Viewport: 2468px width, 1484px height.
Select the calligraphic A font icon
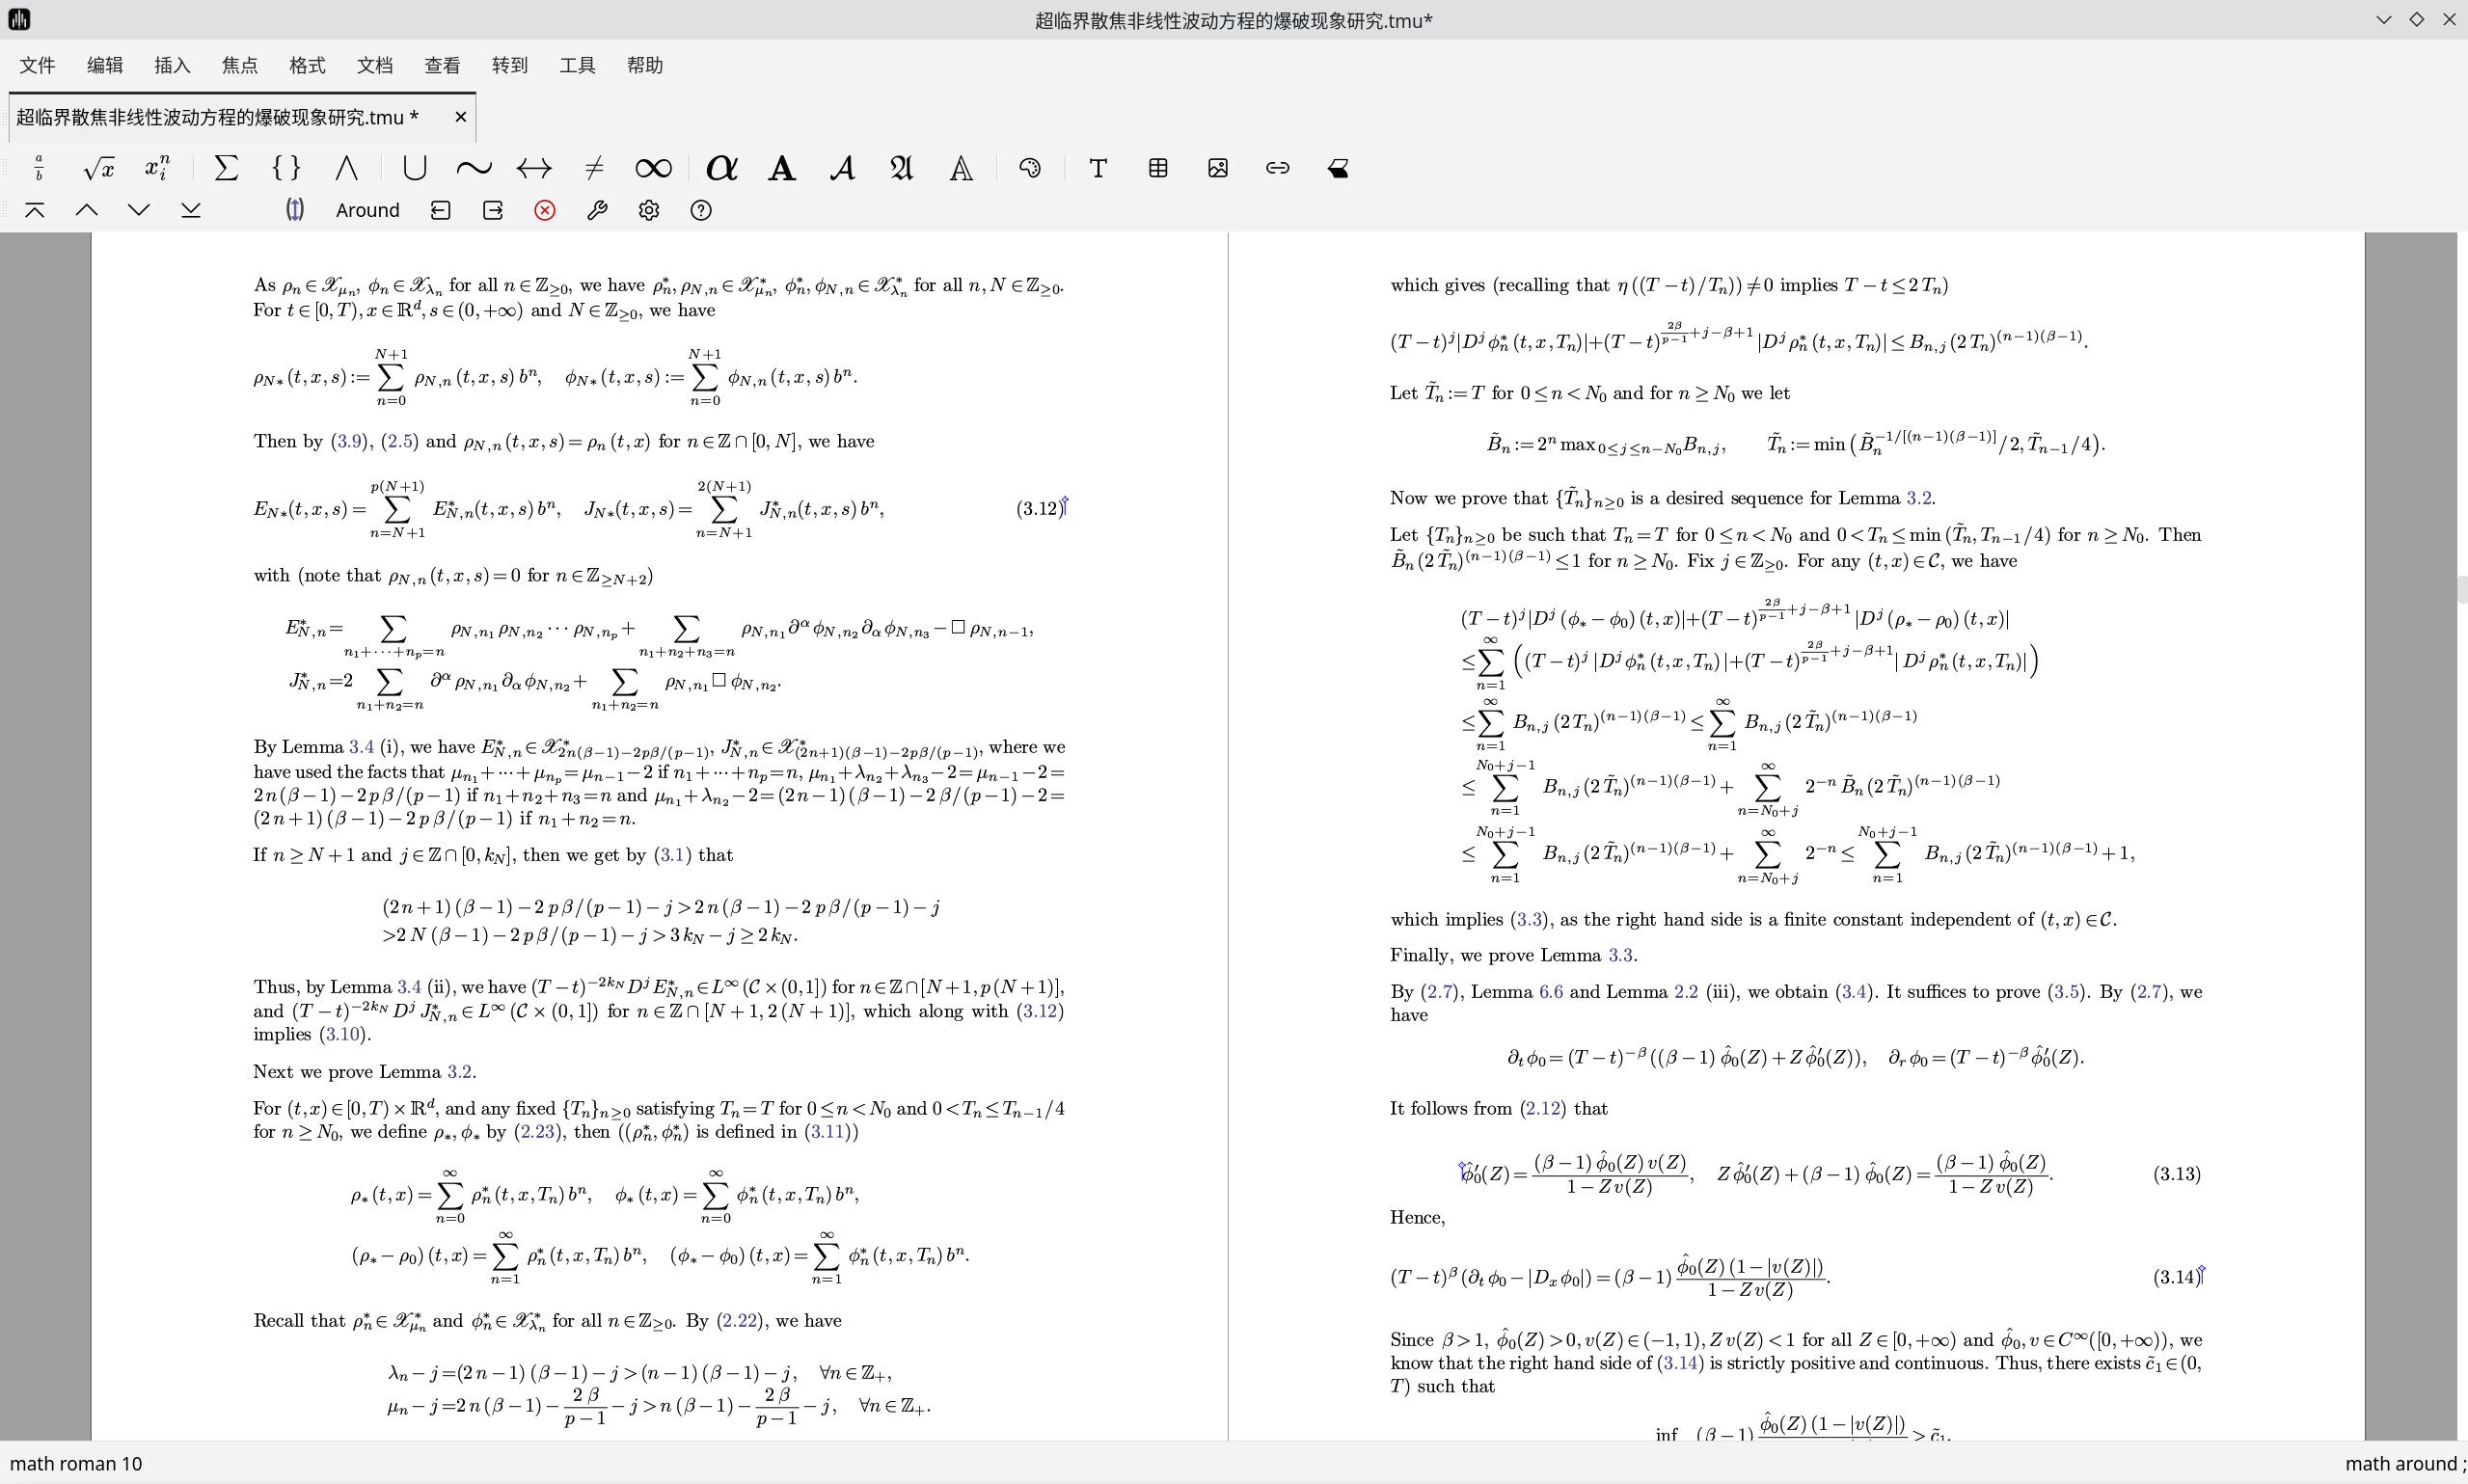(x=842, y=168)
